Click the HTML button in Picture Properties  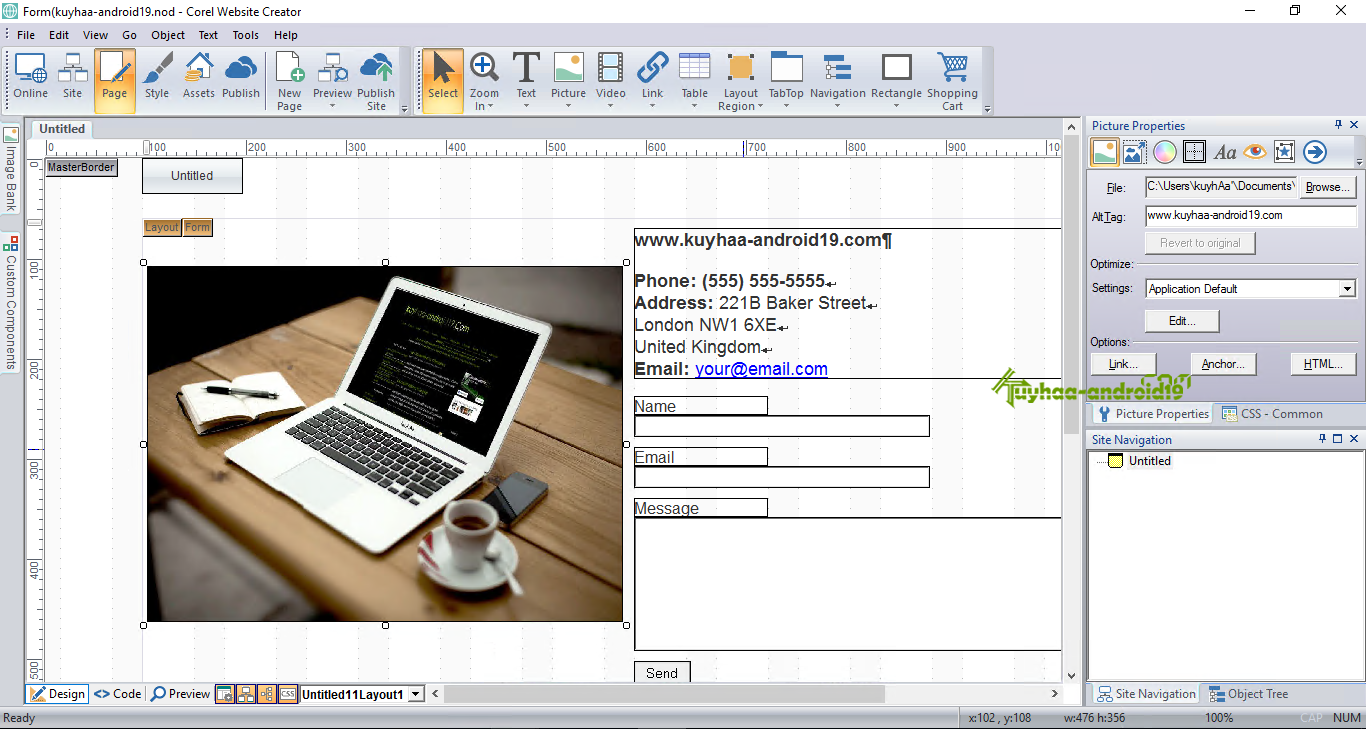pyautogui.click(x=1322, y=363)
